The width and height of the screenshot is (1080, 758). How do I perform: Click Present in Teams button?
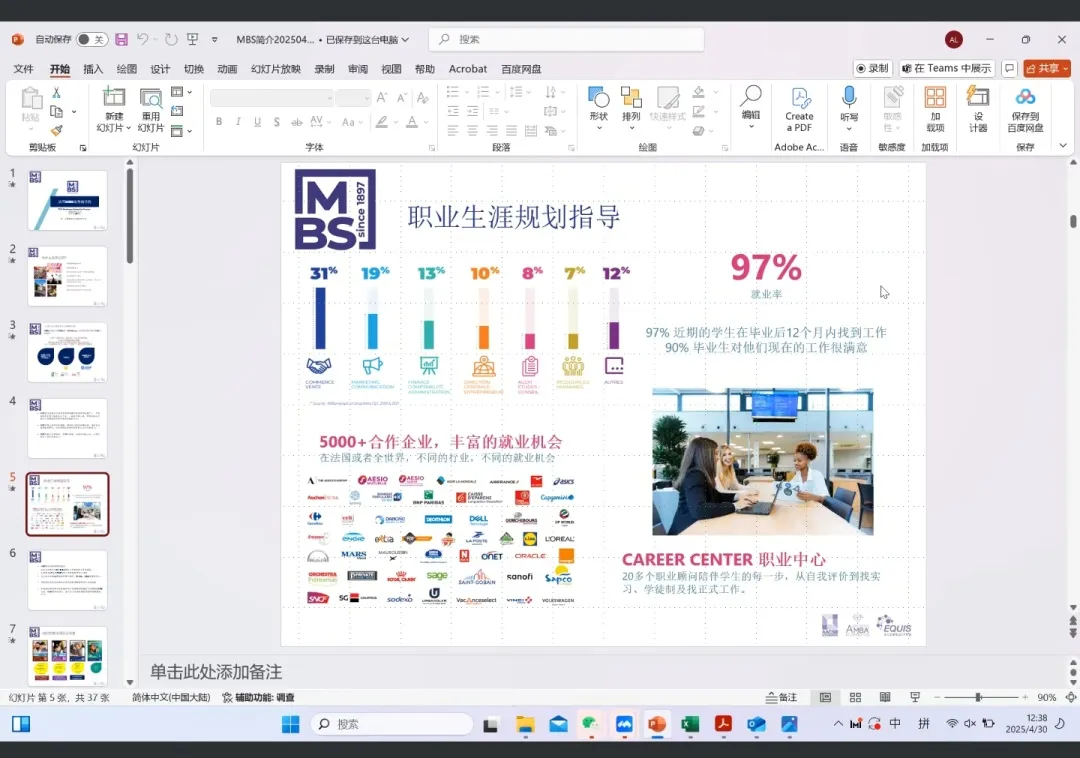[946, 69]
